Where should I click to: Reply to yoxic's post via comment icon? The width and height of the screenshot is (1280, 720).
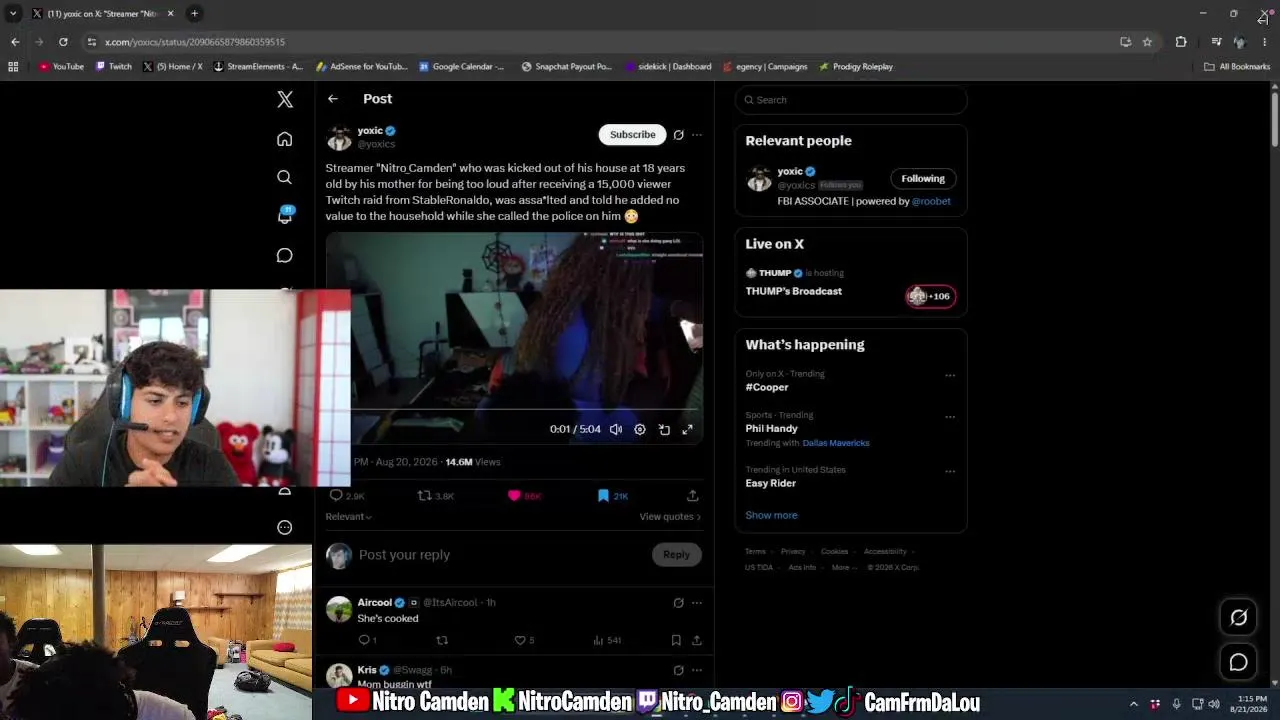coord(336,495)
